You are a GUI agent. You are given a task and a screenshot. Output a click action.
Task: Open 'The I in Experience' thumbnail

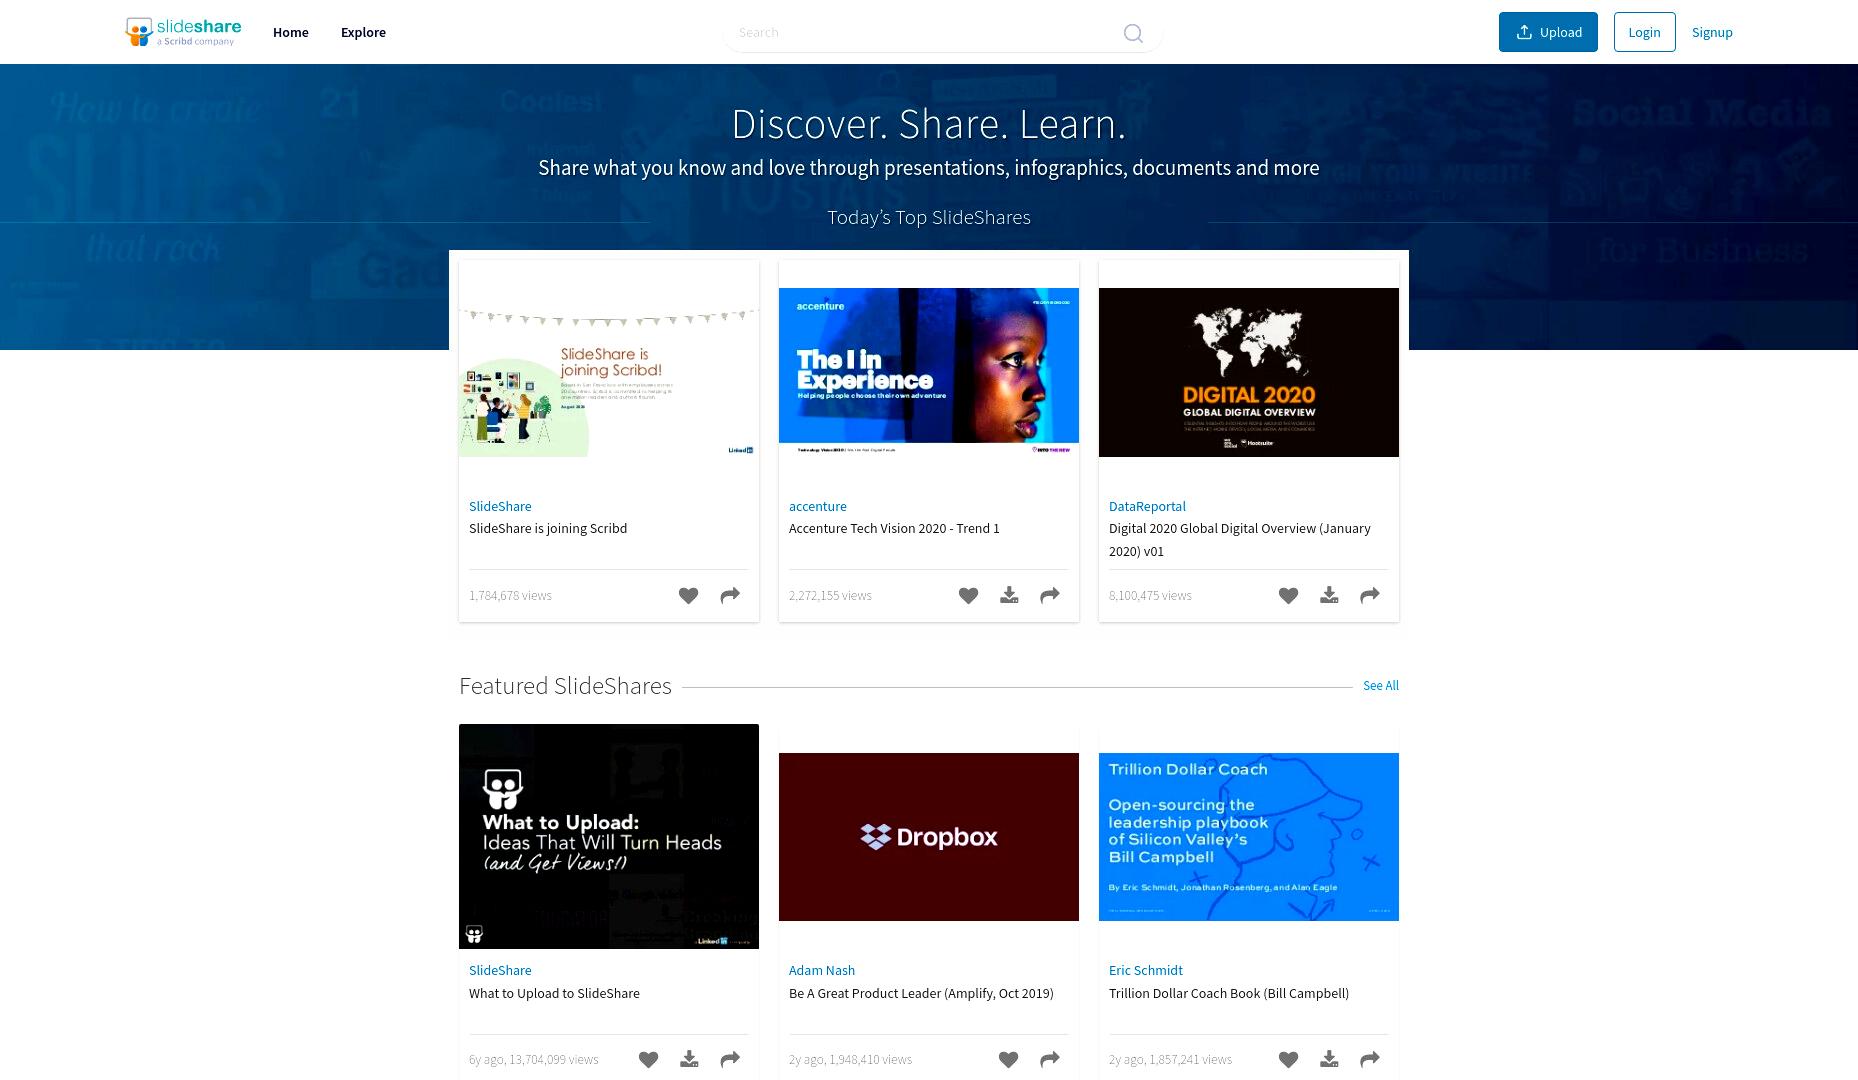[929, 372]
